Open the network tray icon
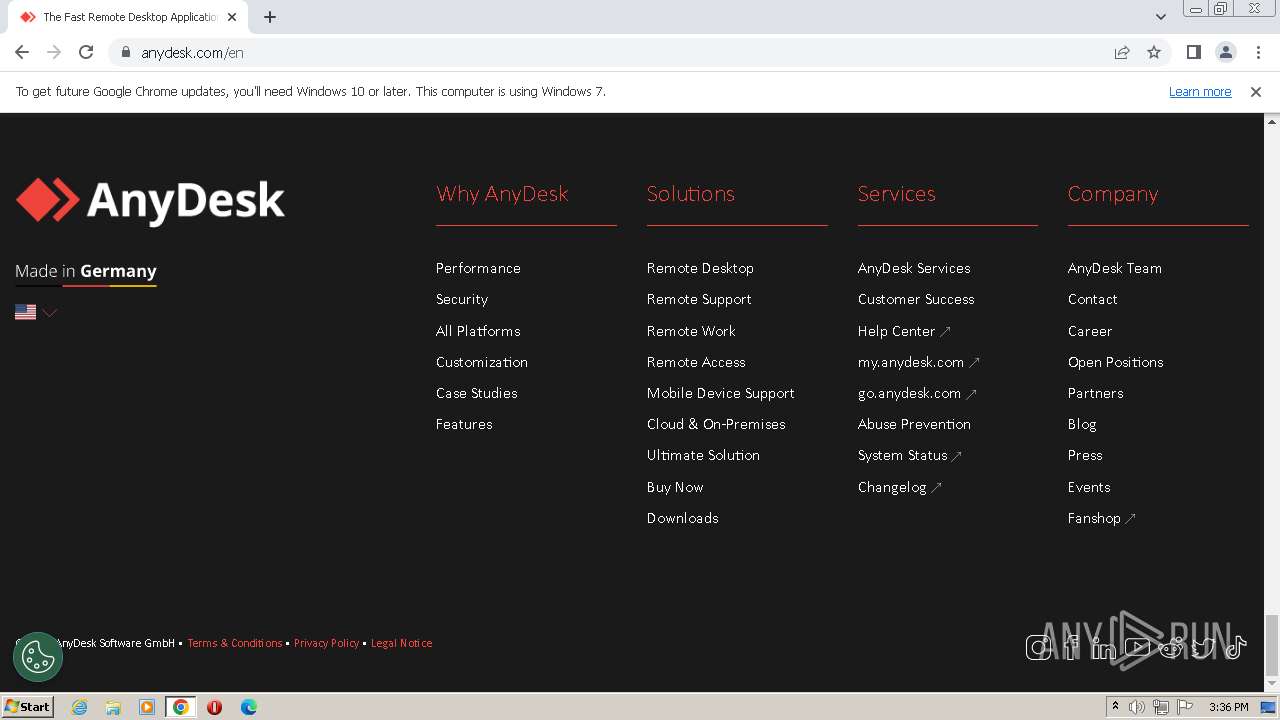 [1161, 707]
